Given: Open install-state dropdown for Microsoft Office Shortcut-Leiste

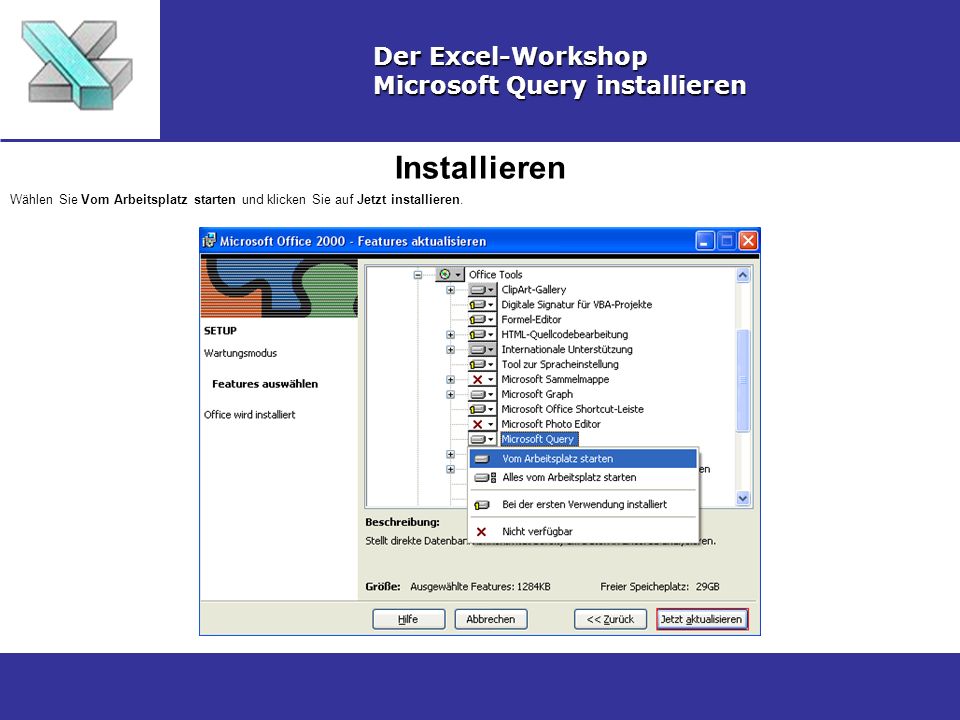Looking at the screenshot, I should click(x=482, y=409).
